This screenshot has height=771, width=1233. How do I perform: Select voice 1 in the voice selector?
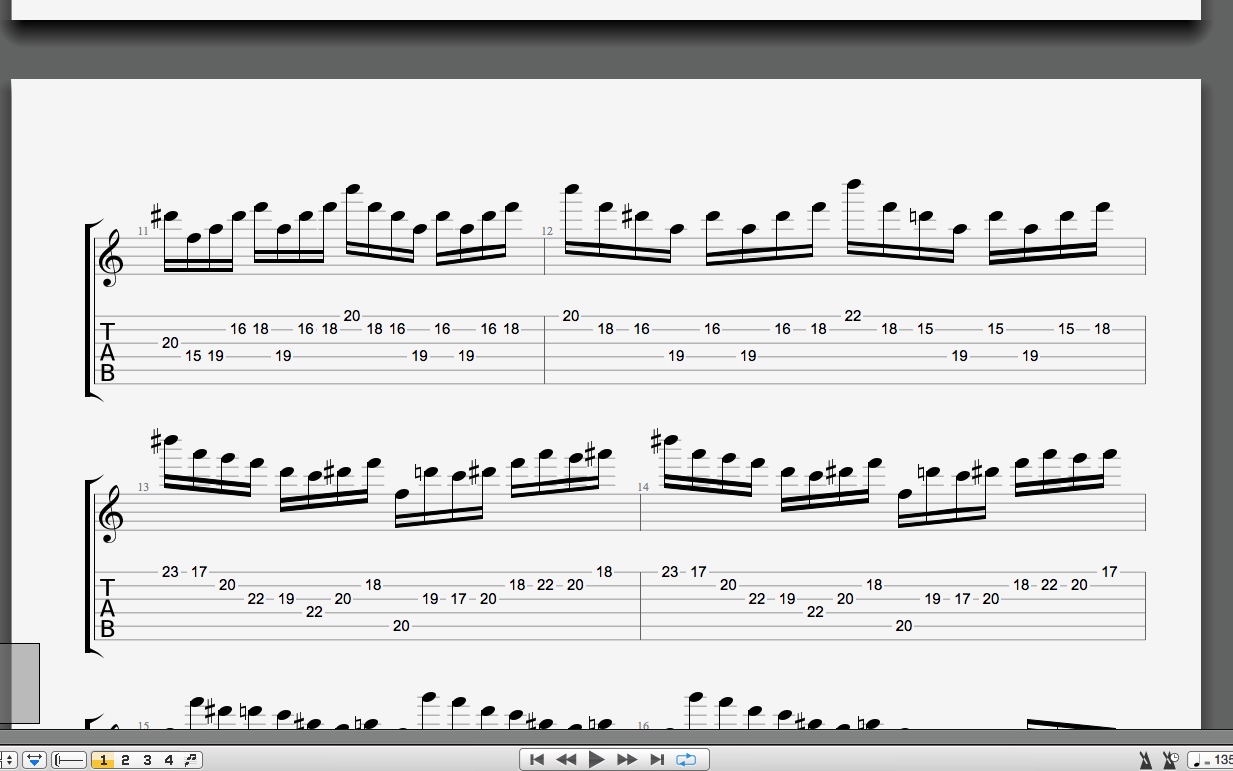pos(103,760)
